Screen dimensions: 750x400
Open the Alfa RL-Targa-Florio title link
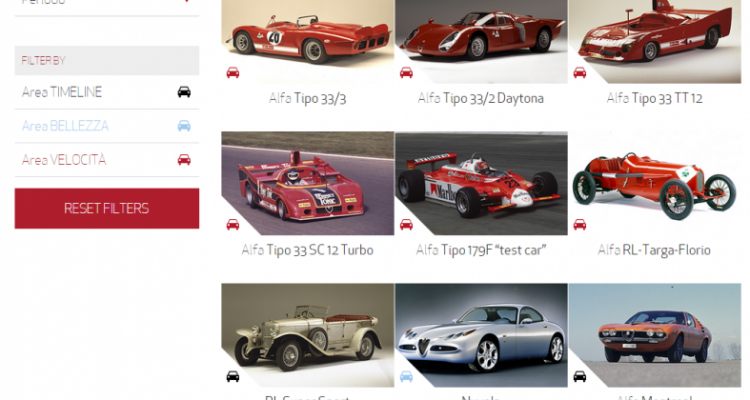(x=654, y=250)
